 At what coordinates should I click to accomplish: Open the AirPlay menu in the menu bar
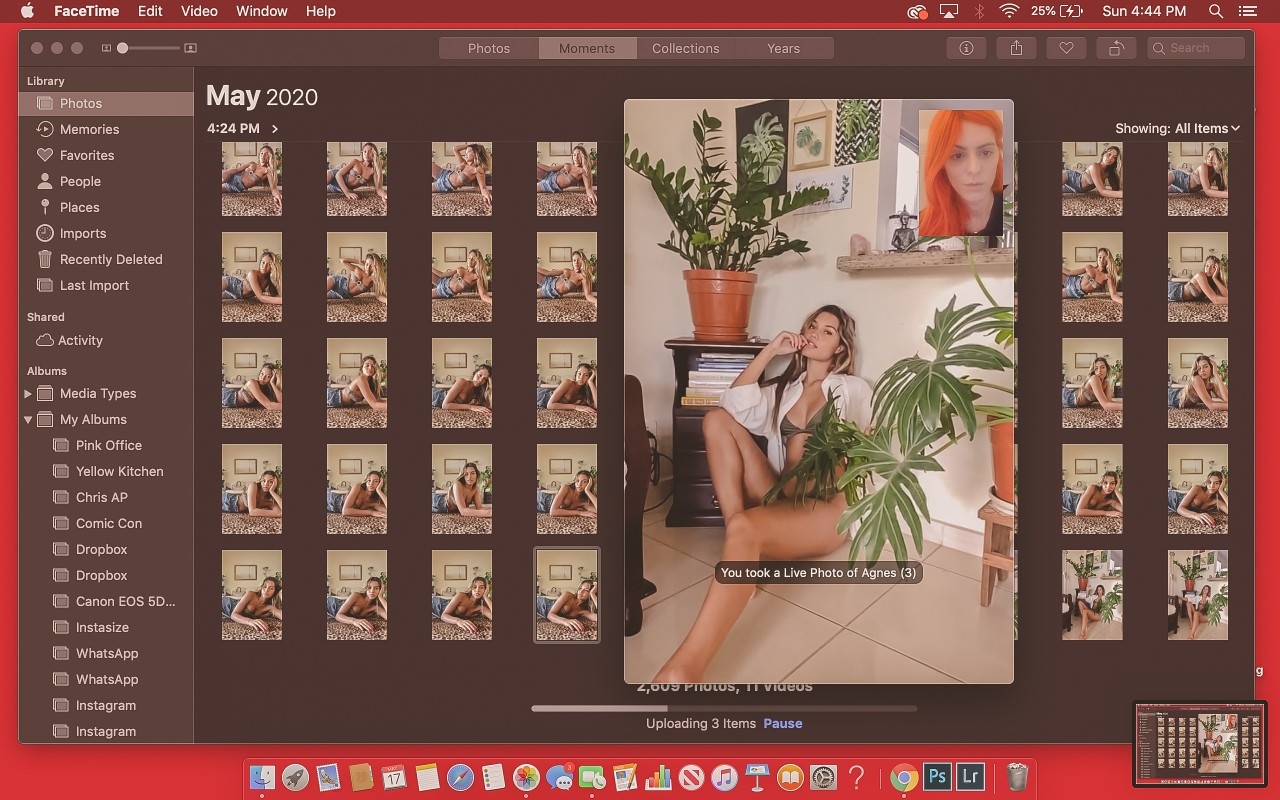[x=949, y=11]
